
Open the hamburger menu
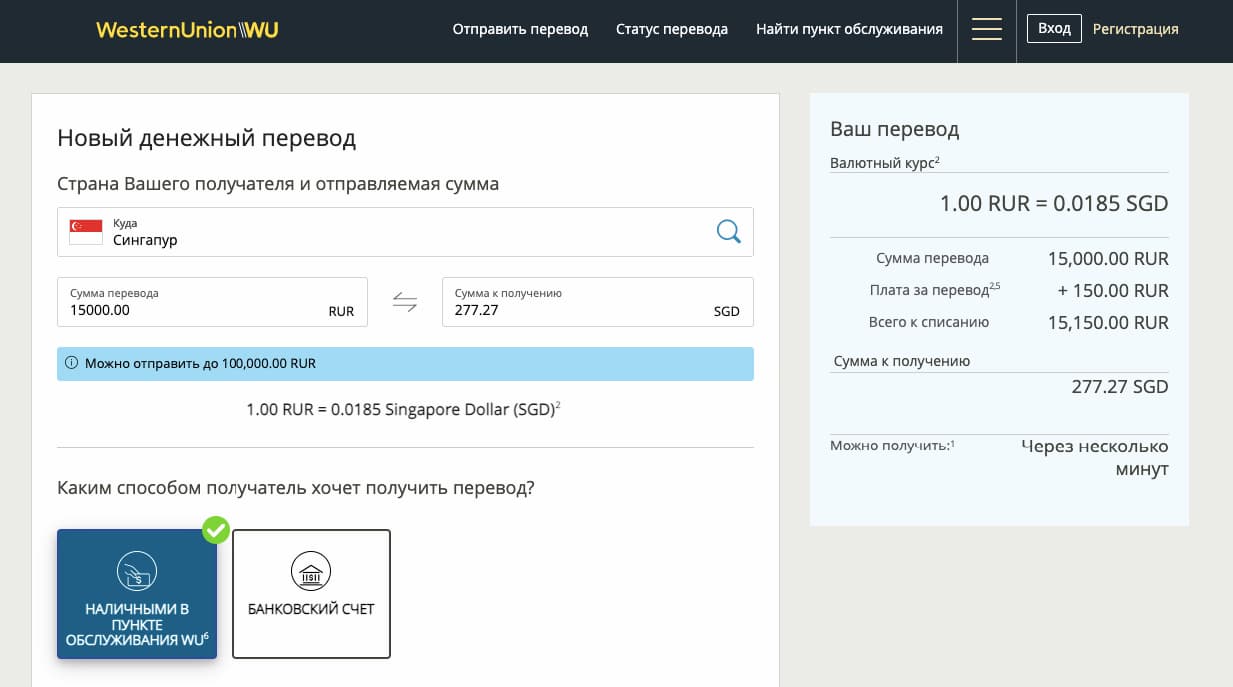click(987, 30)
